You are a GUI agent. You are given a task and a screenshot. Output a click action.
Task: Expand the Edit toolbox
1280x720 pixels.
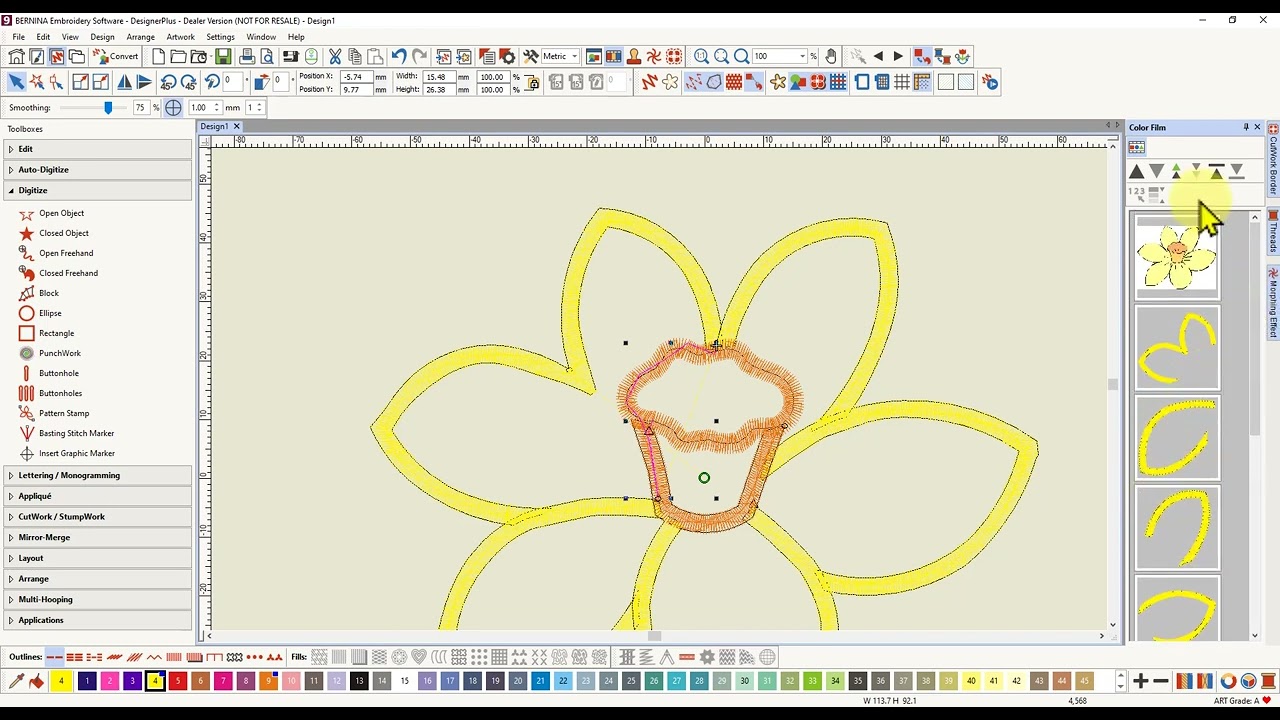click(98, 149)
